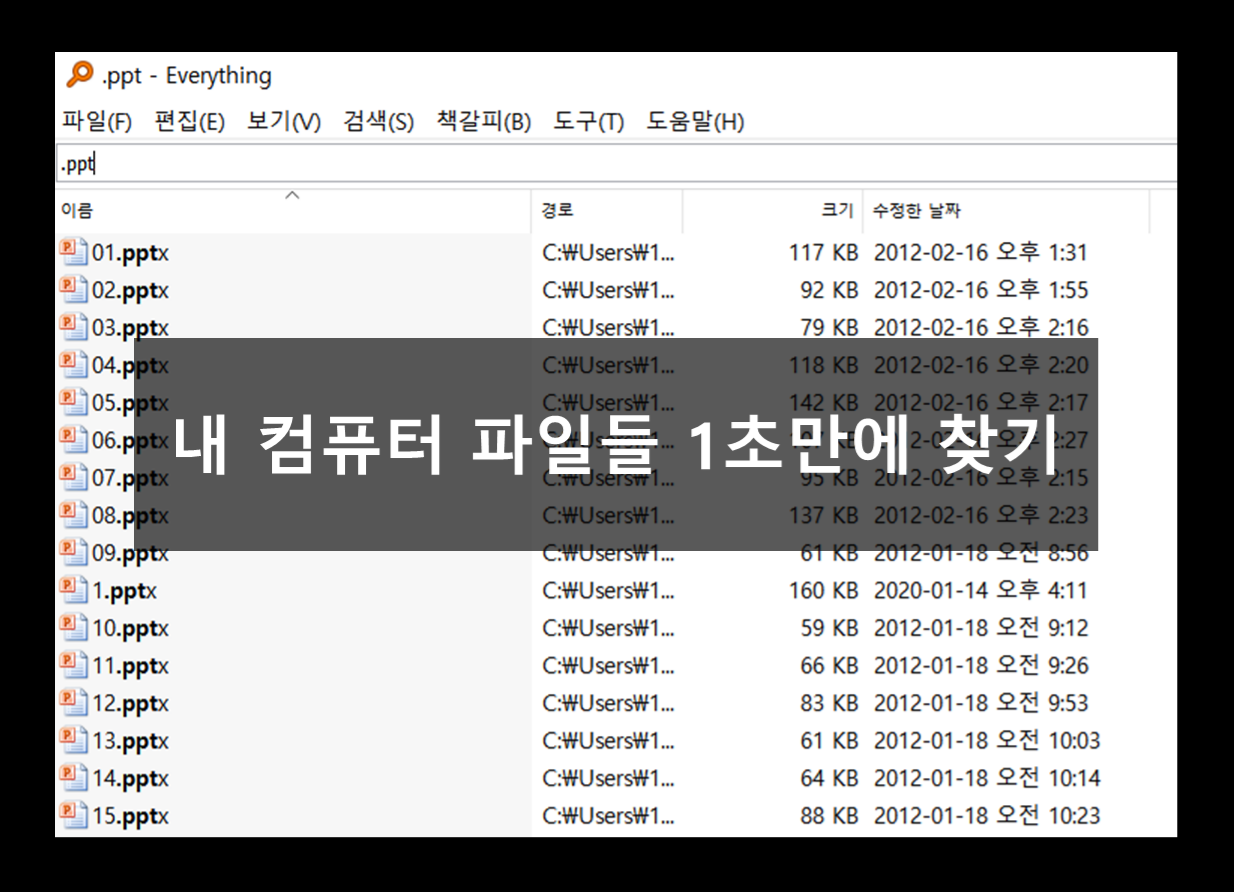Select the PowerPoint icon of 04.pptx
The image size is (1234, 893).
coord(73,365)
